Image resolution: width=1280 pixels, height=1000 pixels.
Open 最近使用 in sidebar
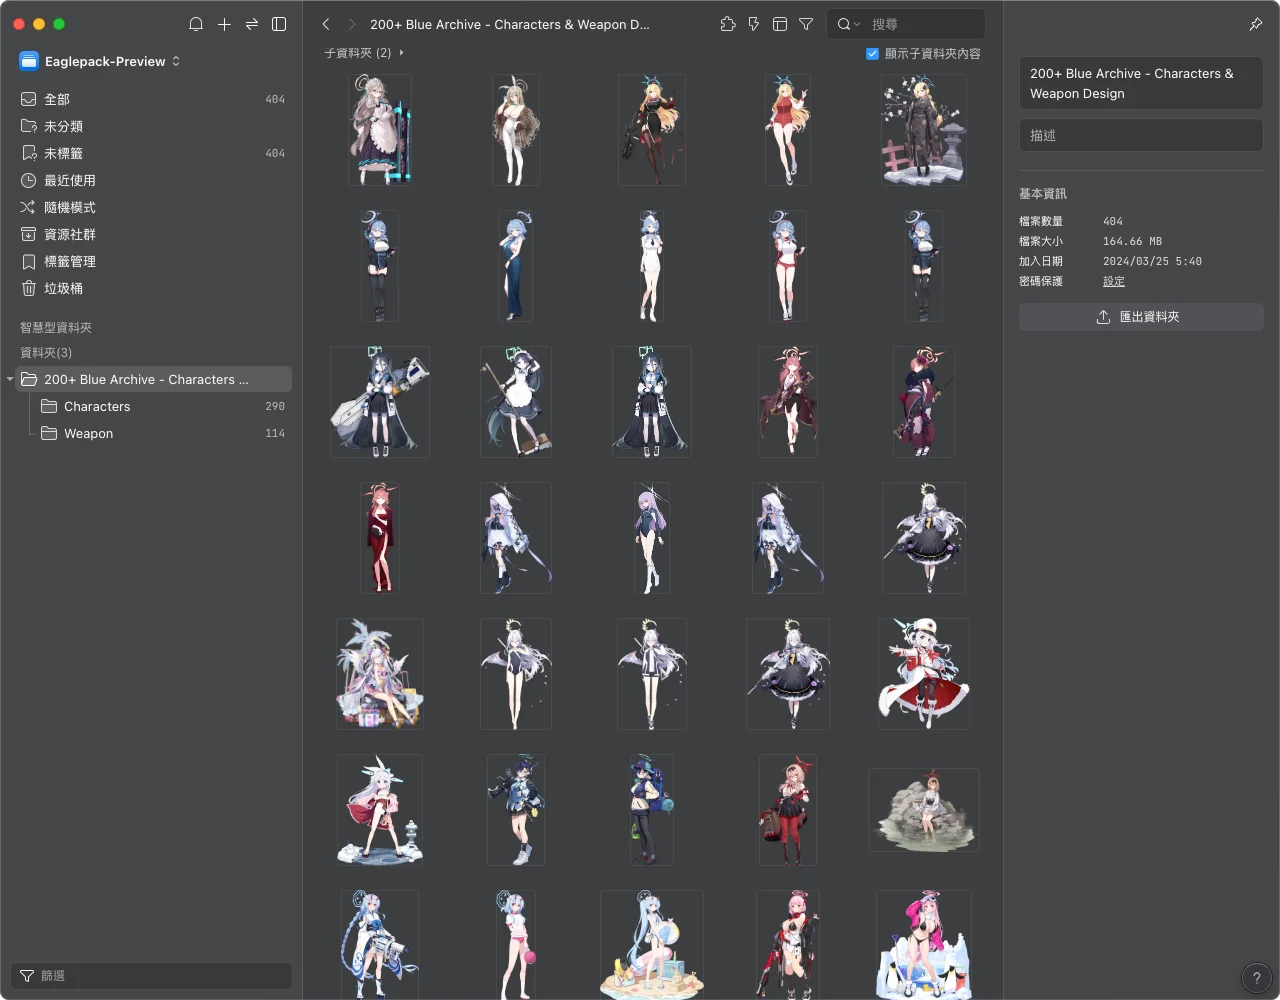[x=152, y=180]
